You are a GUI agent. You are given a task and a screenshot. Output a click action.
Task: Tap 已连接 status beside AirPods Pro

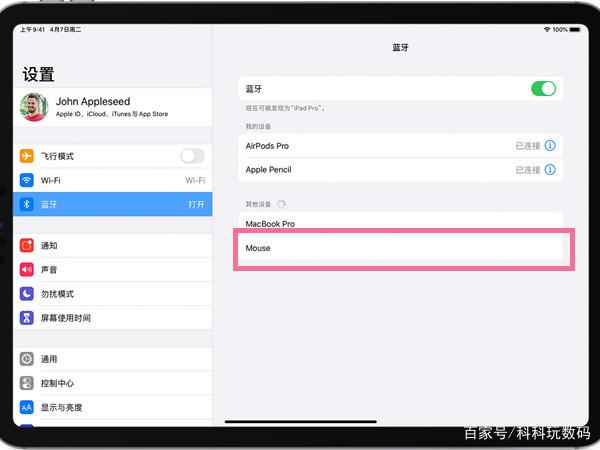click(528, 146)
